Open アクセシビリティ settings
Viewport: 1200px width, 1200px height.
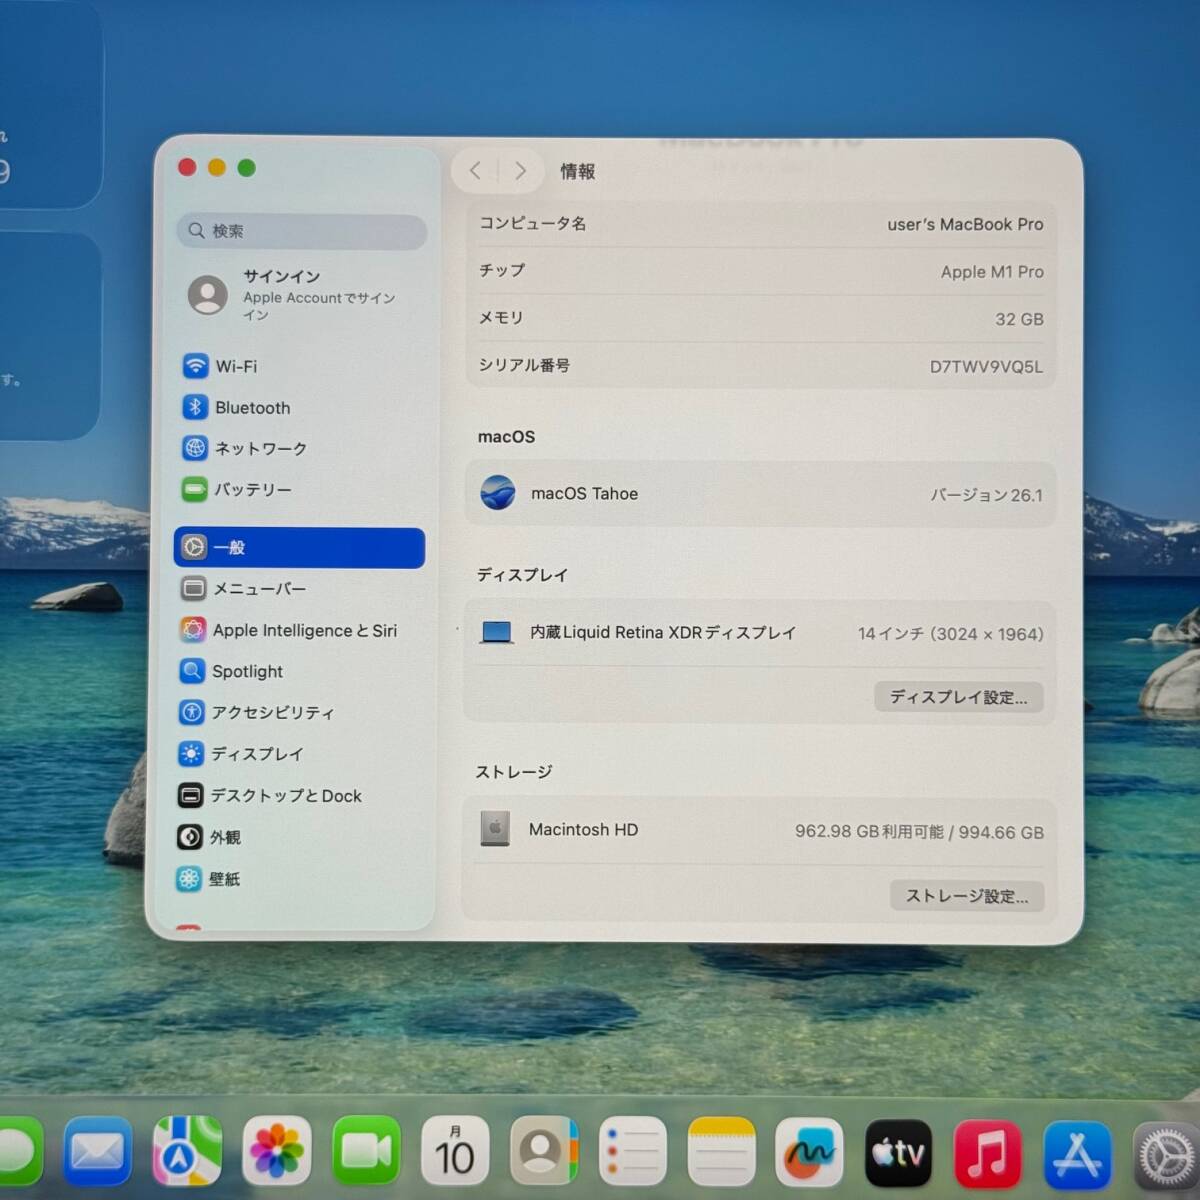(271, 713)
